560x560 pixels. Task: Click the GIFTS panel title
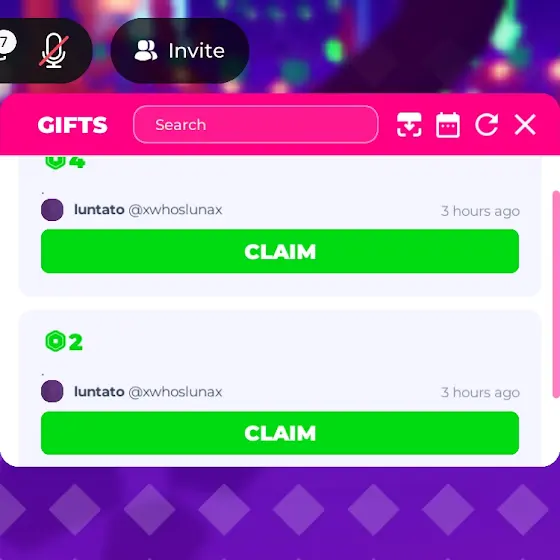click(72, 125)
